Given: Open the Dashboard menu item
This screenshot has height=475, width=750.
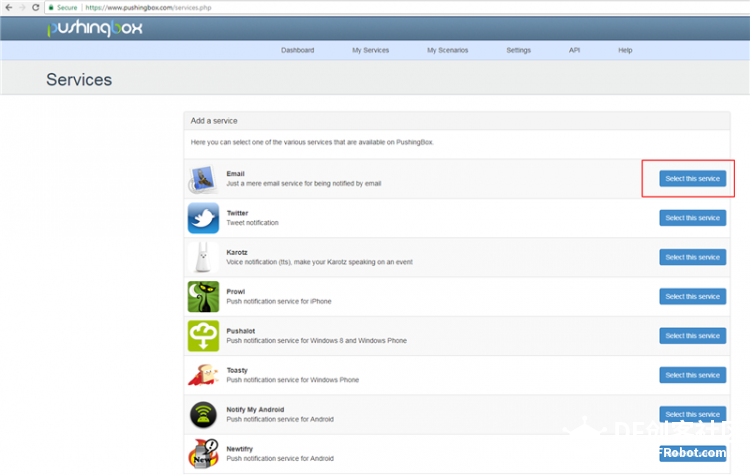Looking at the screenshot, I should [x=298, y=50].
